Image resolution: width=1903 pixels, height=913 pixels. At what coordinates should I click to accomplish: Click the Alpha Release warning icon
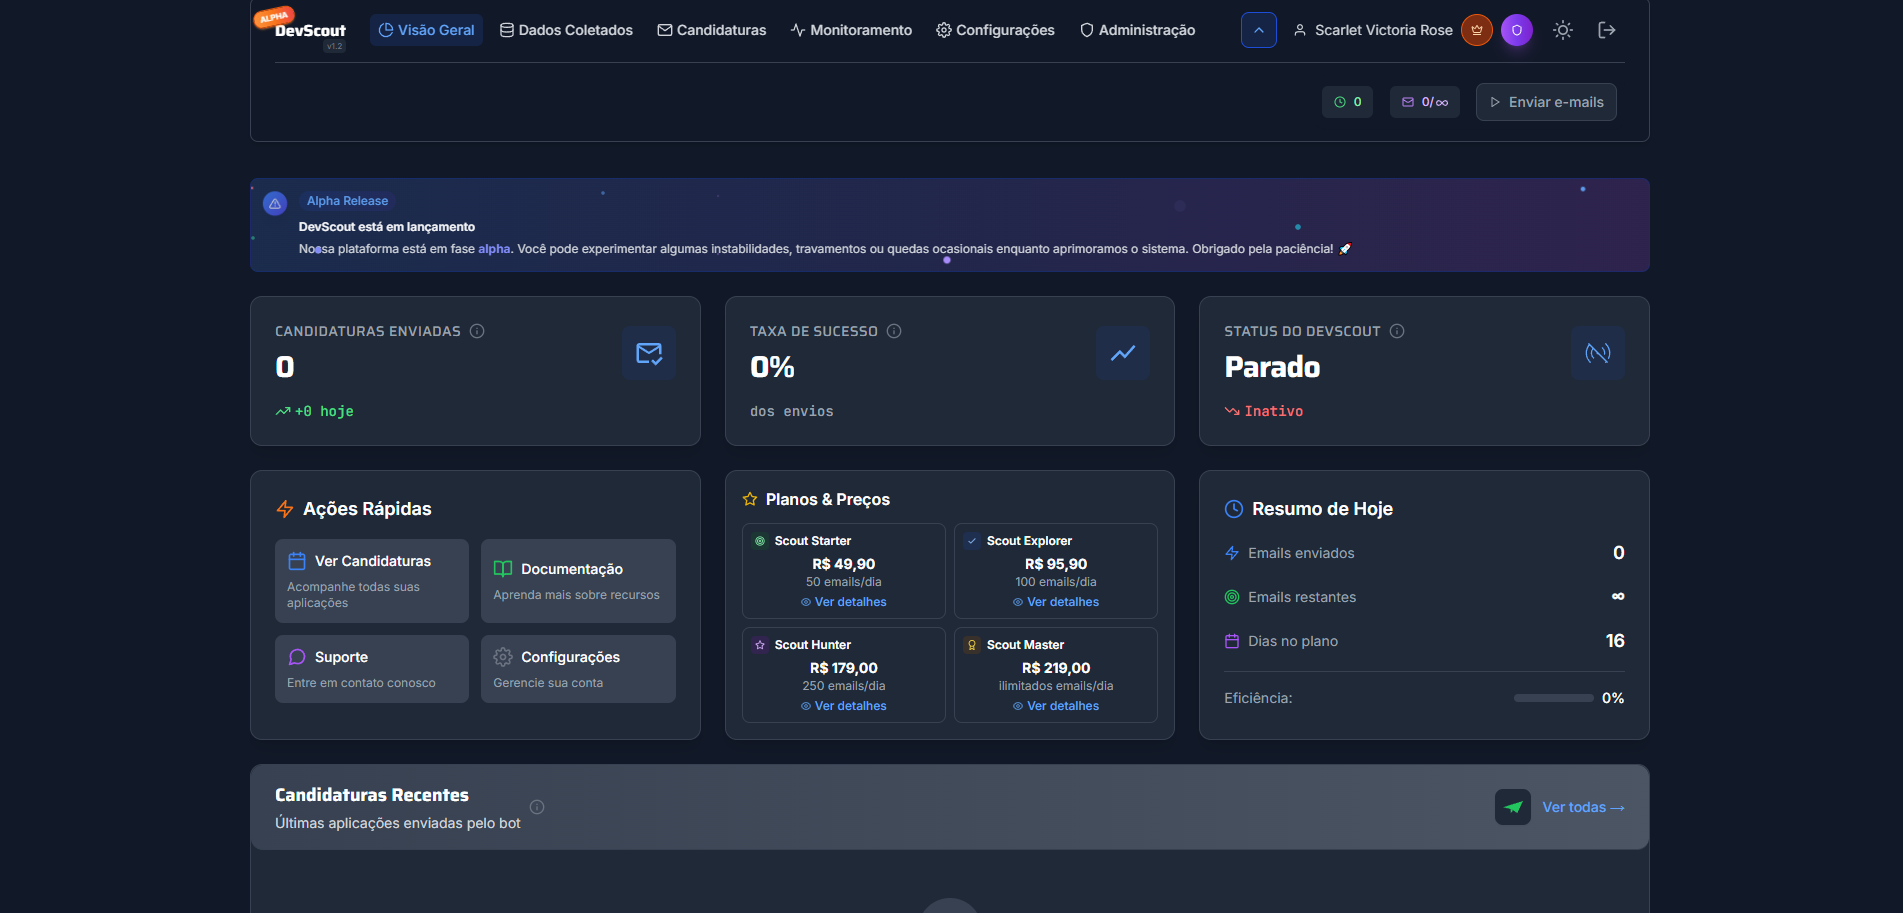(275, 204)
